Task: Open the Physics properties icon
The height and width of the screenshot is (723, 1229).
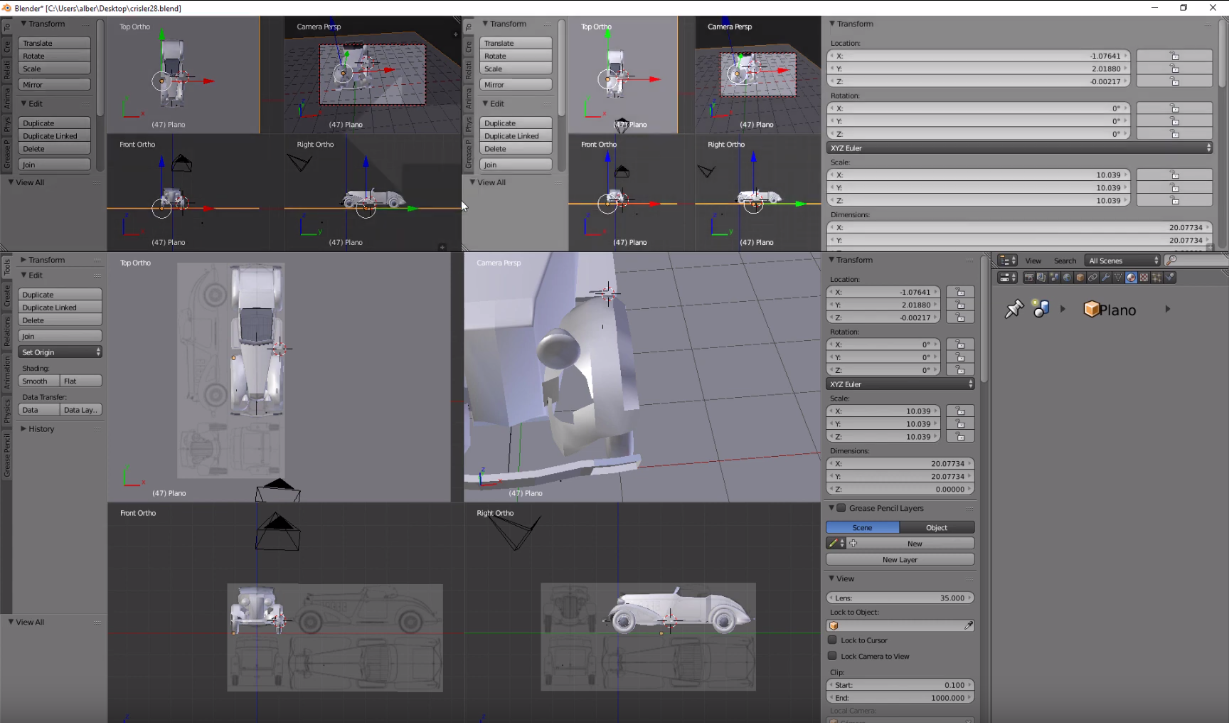Action: (x=1170, y=277)
